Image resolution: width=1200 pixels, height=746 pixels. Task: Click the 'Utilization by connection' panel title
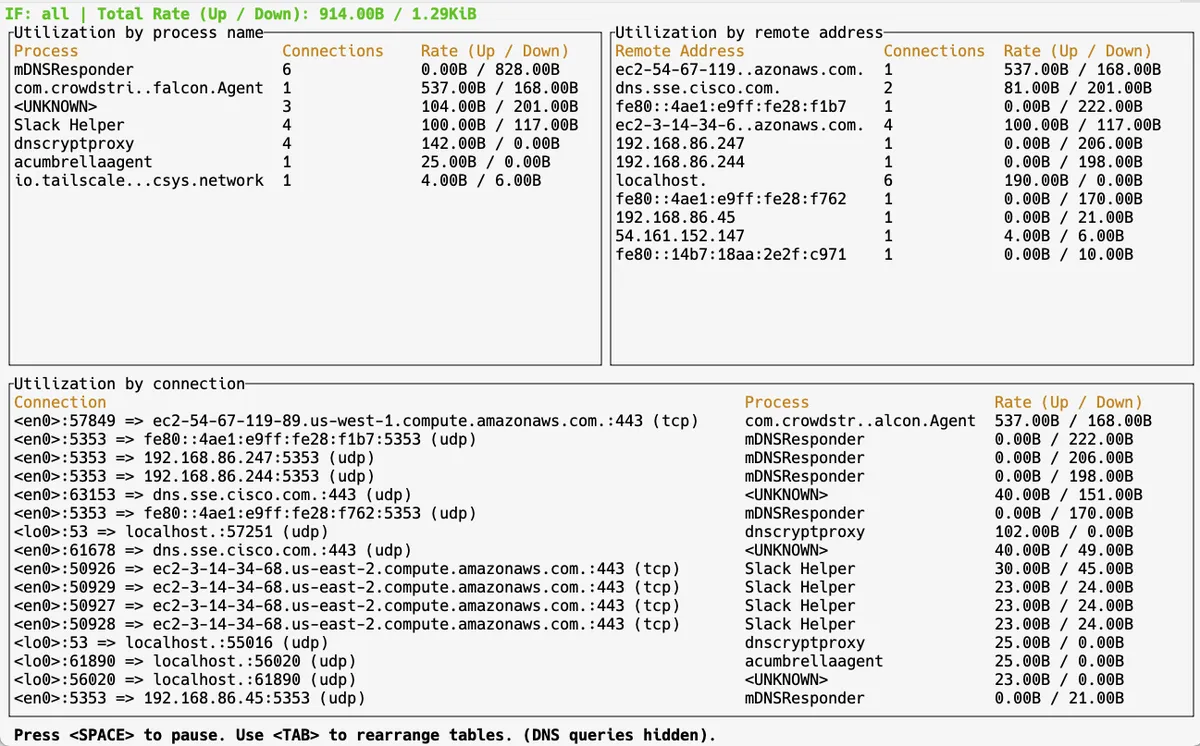pyautogui.click(x=130, y=383)
